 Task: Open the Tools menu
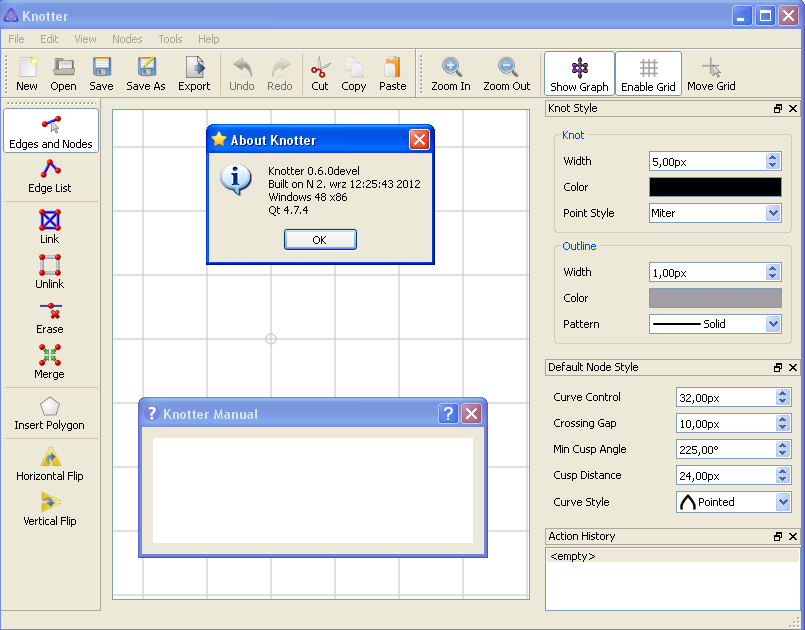(x=170, y=39)
